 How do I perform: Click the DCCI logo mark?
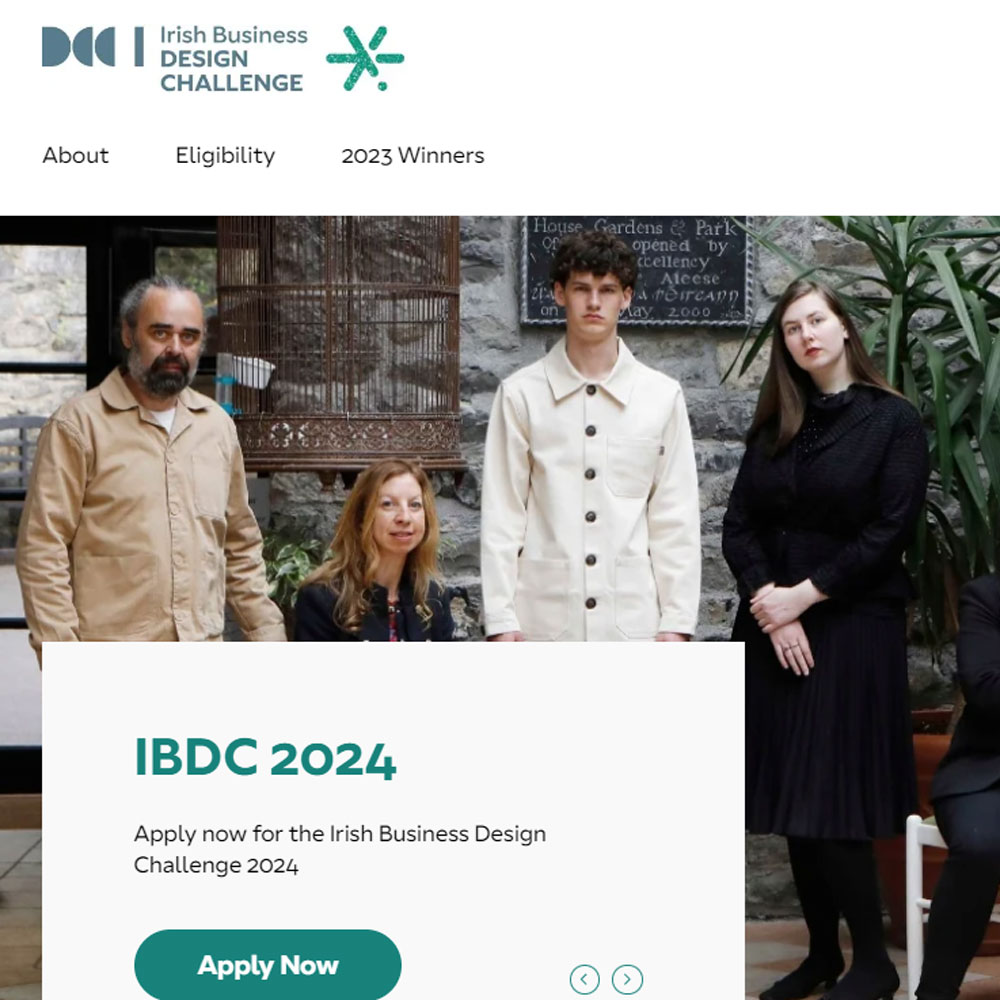[78, 47]
